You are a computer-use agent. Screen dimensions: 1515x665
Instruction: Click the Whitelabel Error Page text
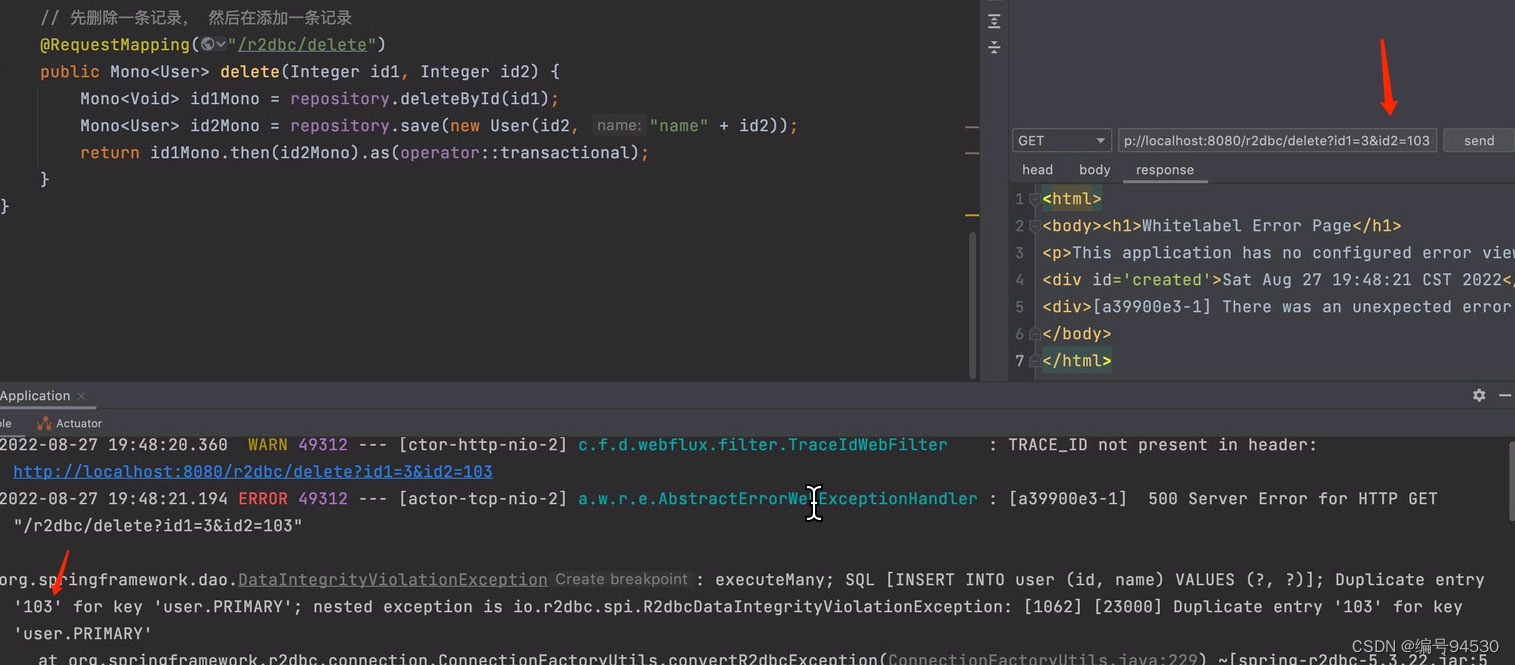pyautogui.click(x=1247, y=226)
